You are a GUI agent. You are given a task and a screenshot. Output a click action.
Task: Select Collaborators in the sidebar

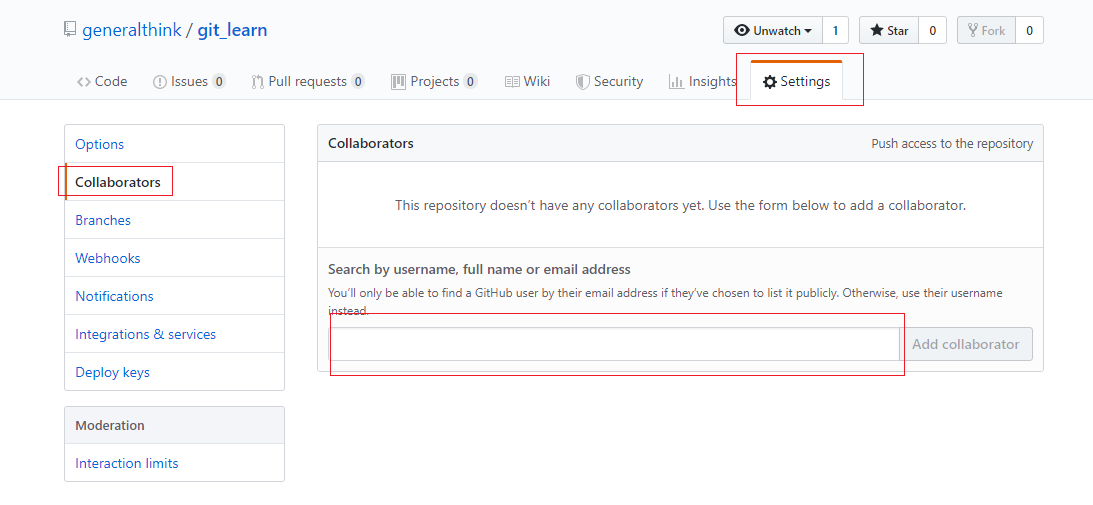click(x=118, y=182)
